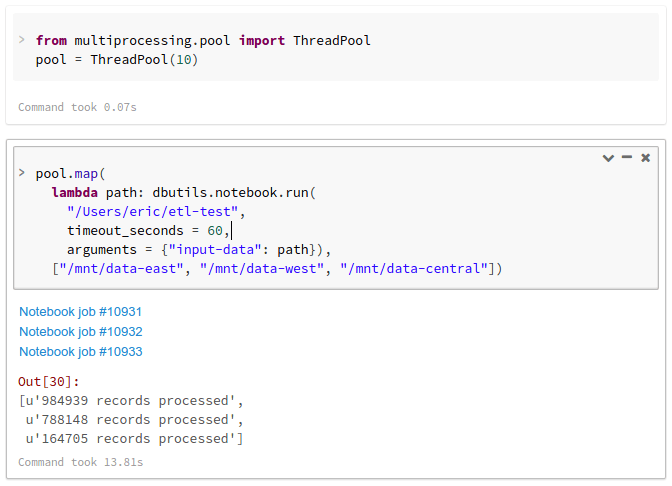
Task: Click the 'Command took 13.81s' status text
Action: click(81, 462)
